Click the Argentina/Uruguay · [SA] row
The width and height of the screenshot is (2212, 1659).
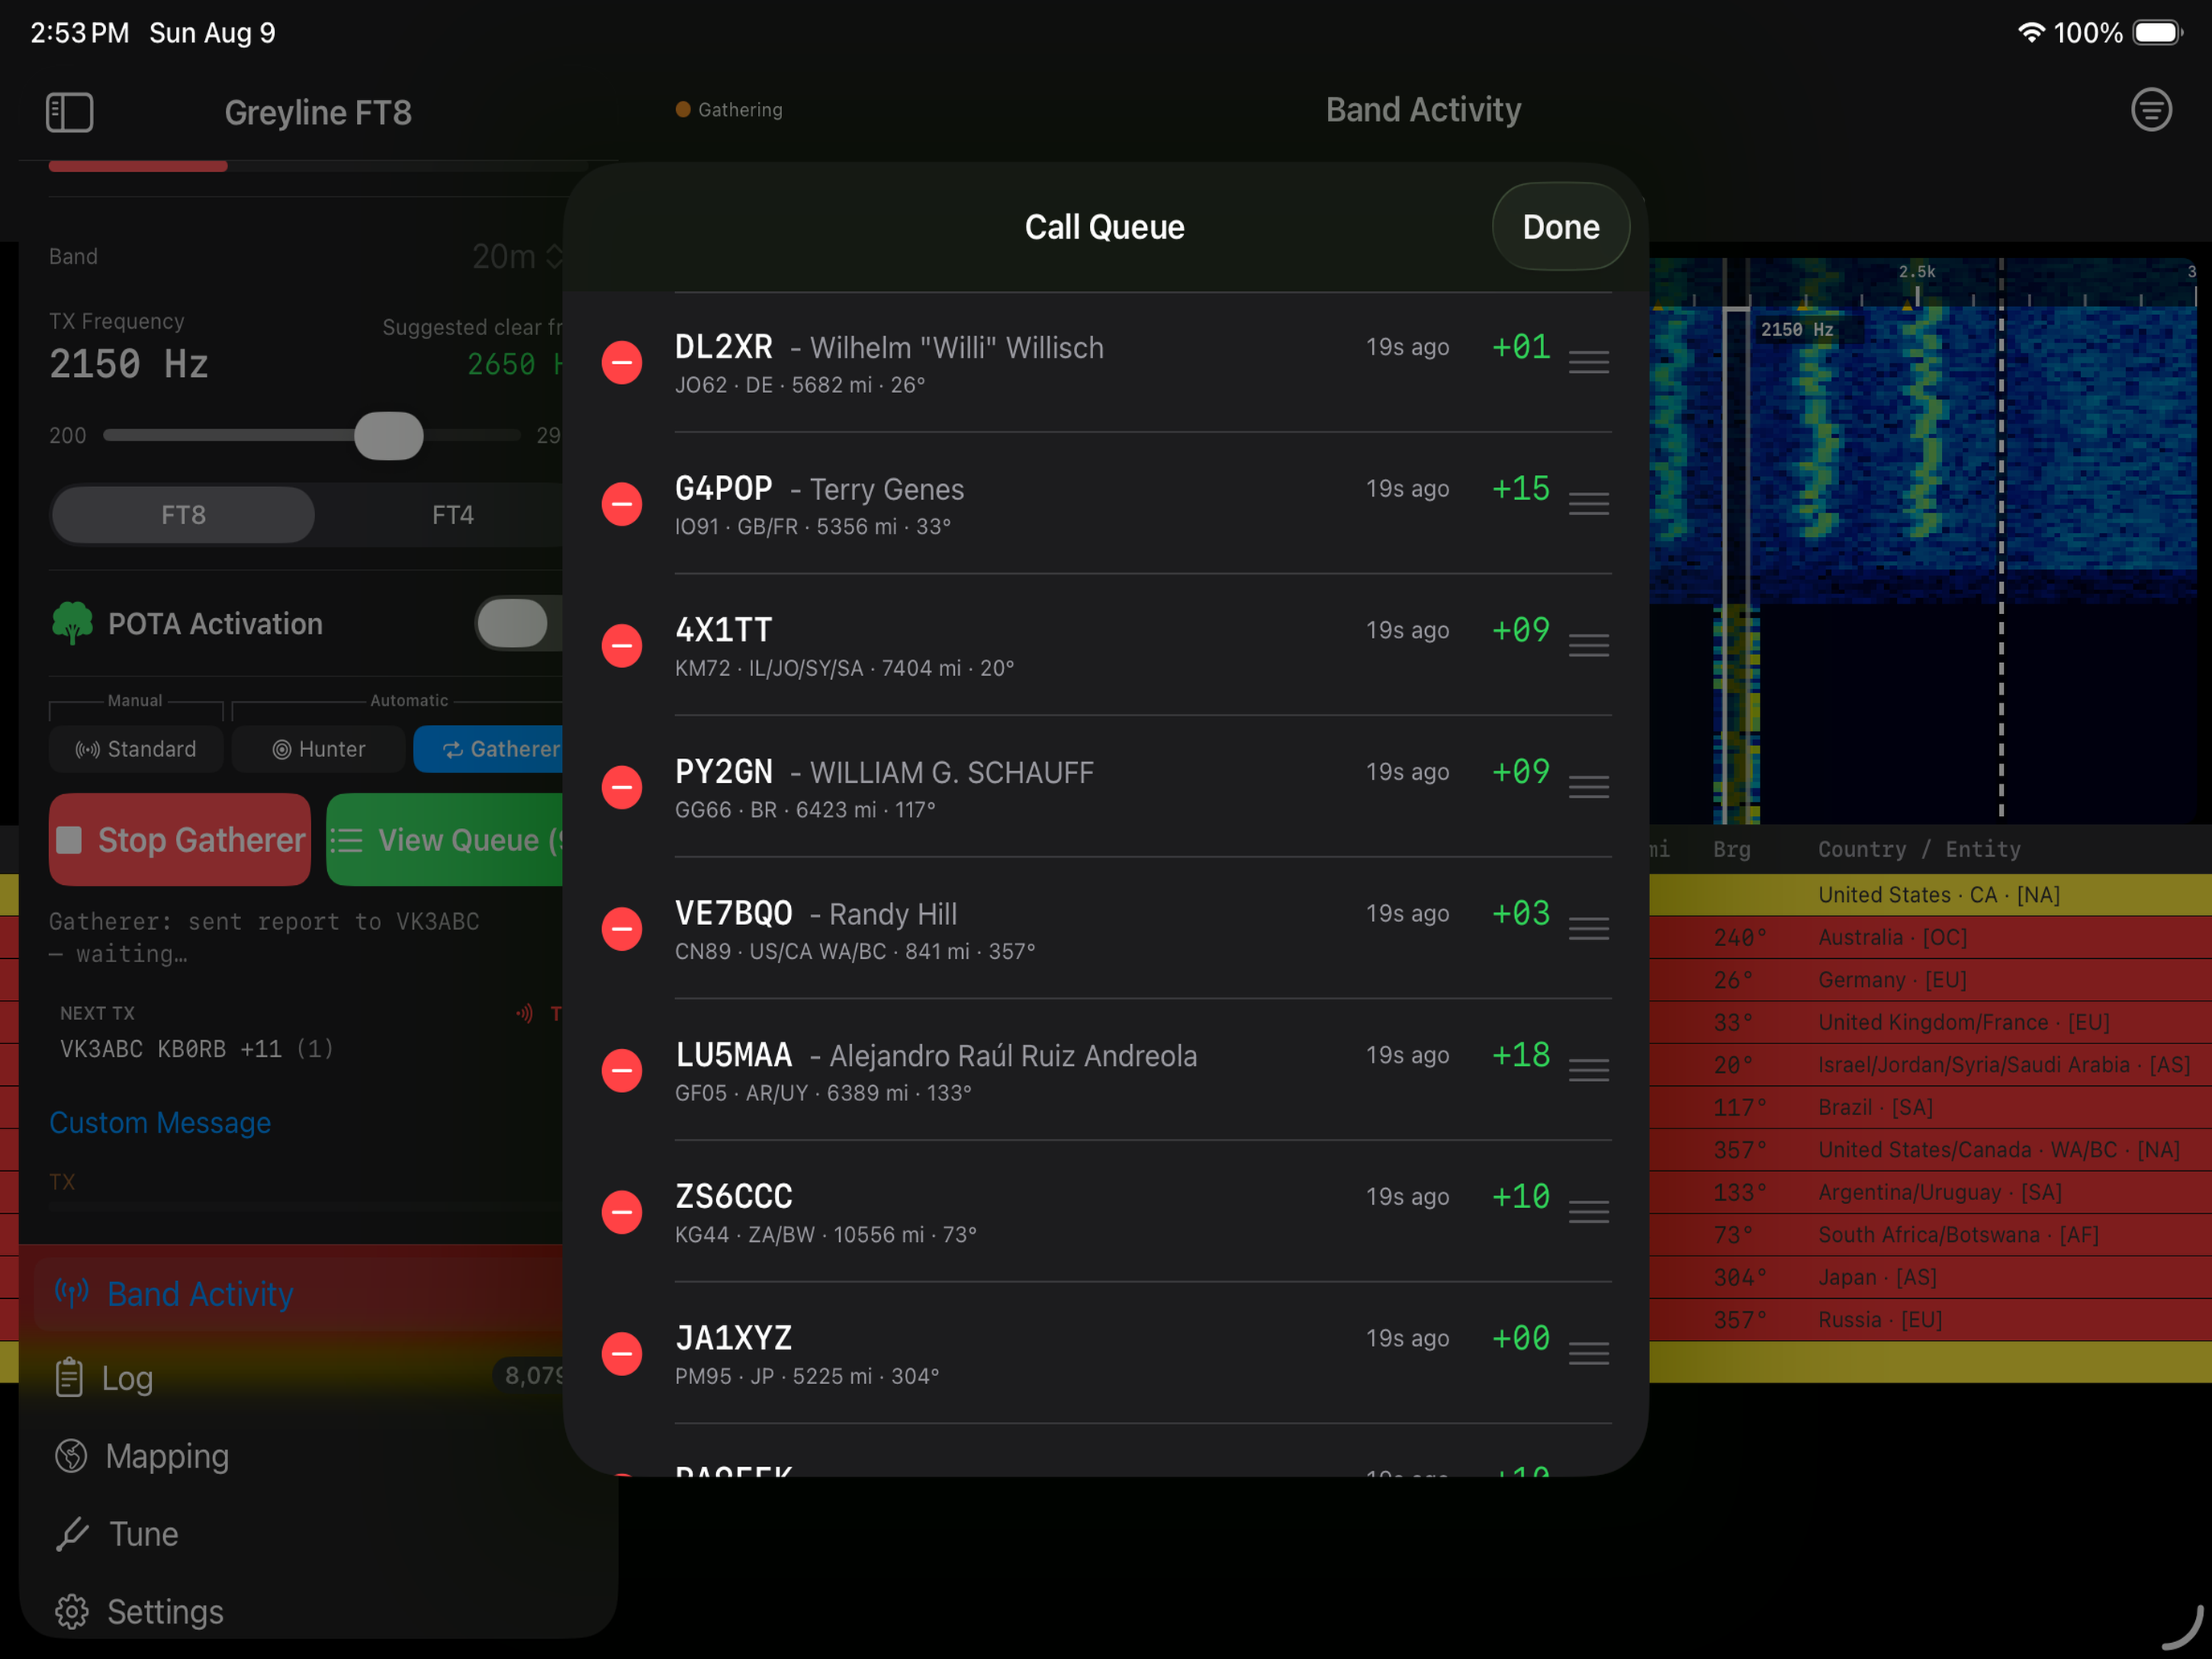click(1930, 1193)
